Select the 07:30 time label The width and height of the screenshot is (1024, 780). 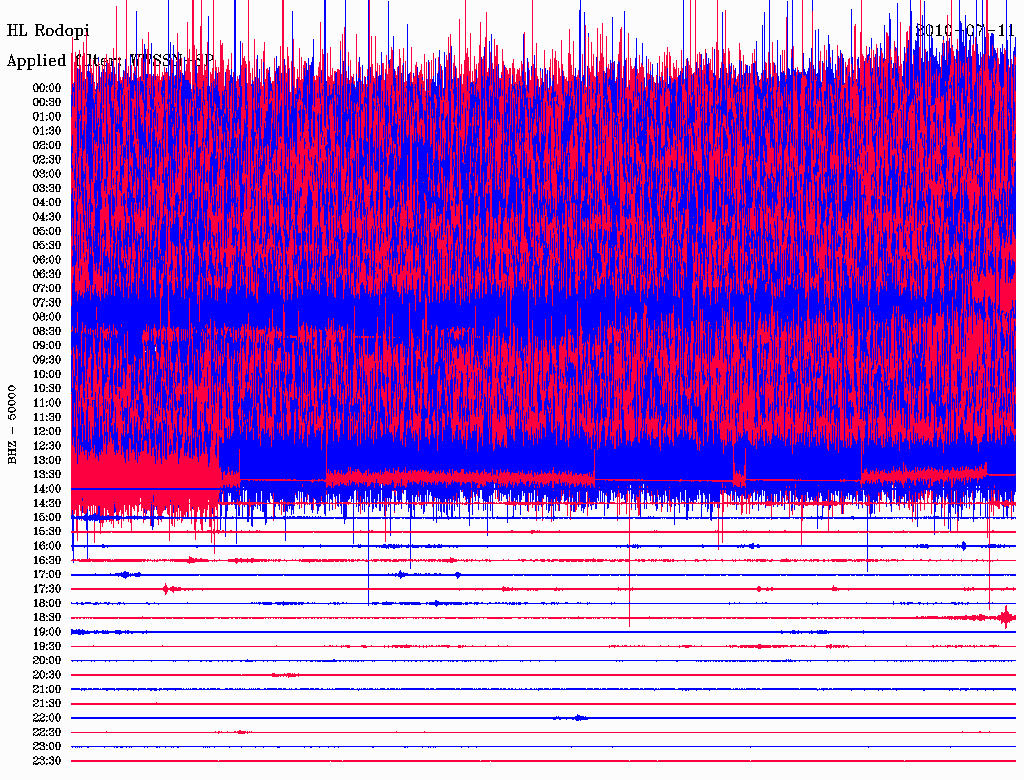point(47,302)
